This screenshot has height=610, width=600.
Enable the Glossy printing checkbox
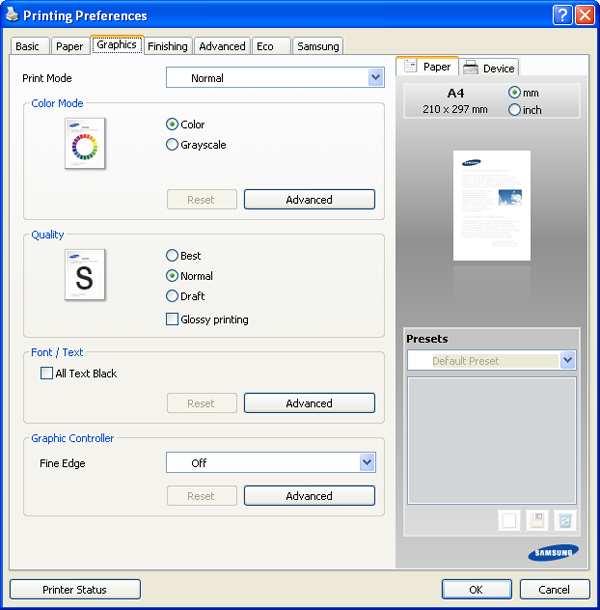tap(173, 320)
